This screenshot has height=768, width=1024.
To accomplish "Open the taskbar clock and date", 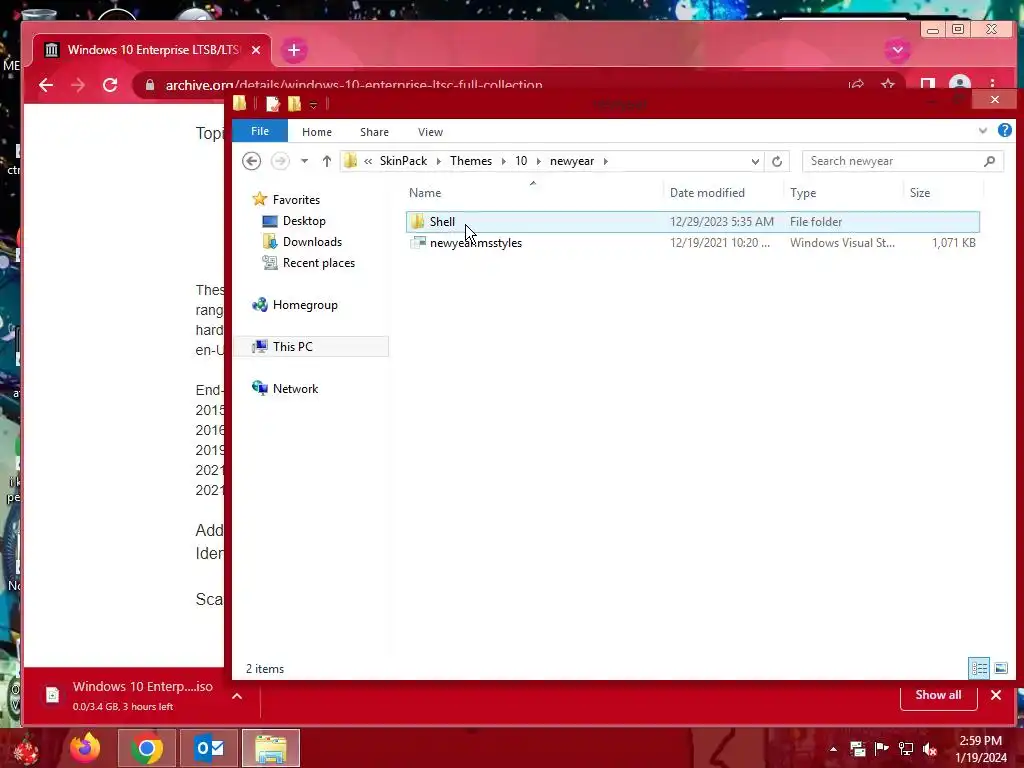I will pos(980,749).
